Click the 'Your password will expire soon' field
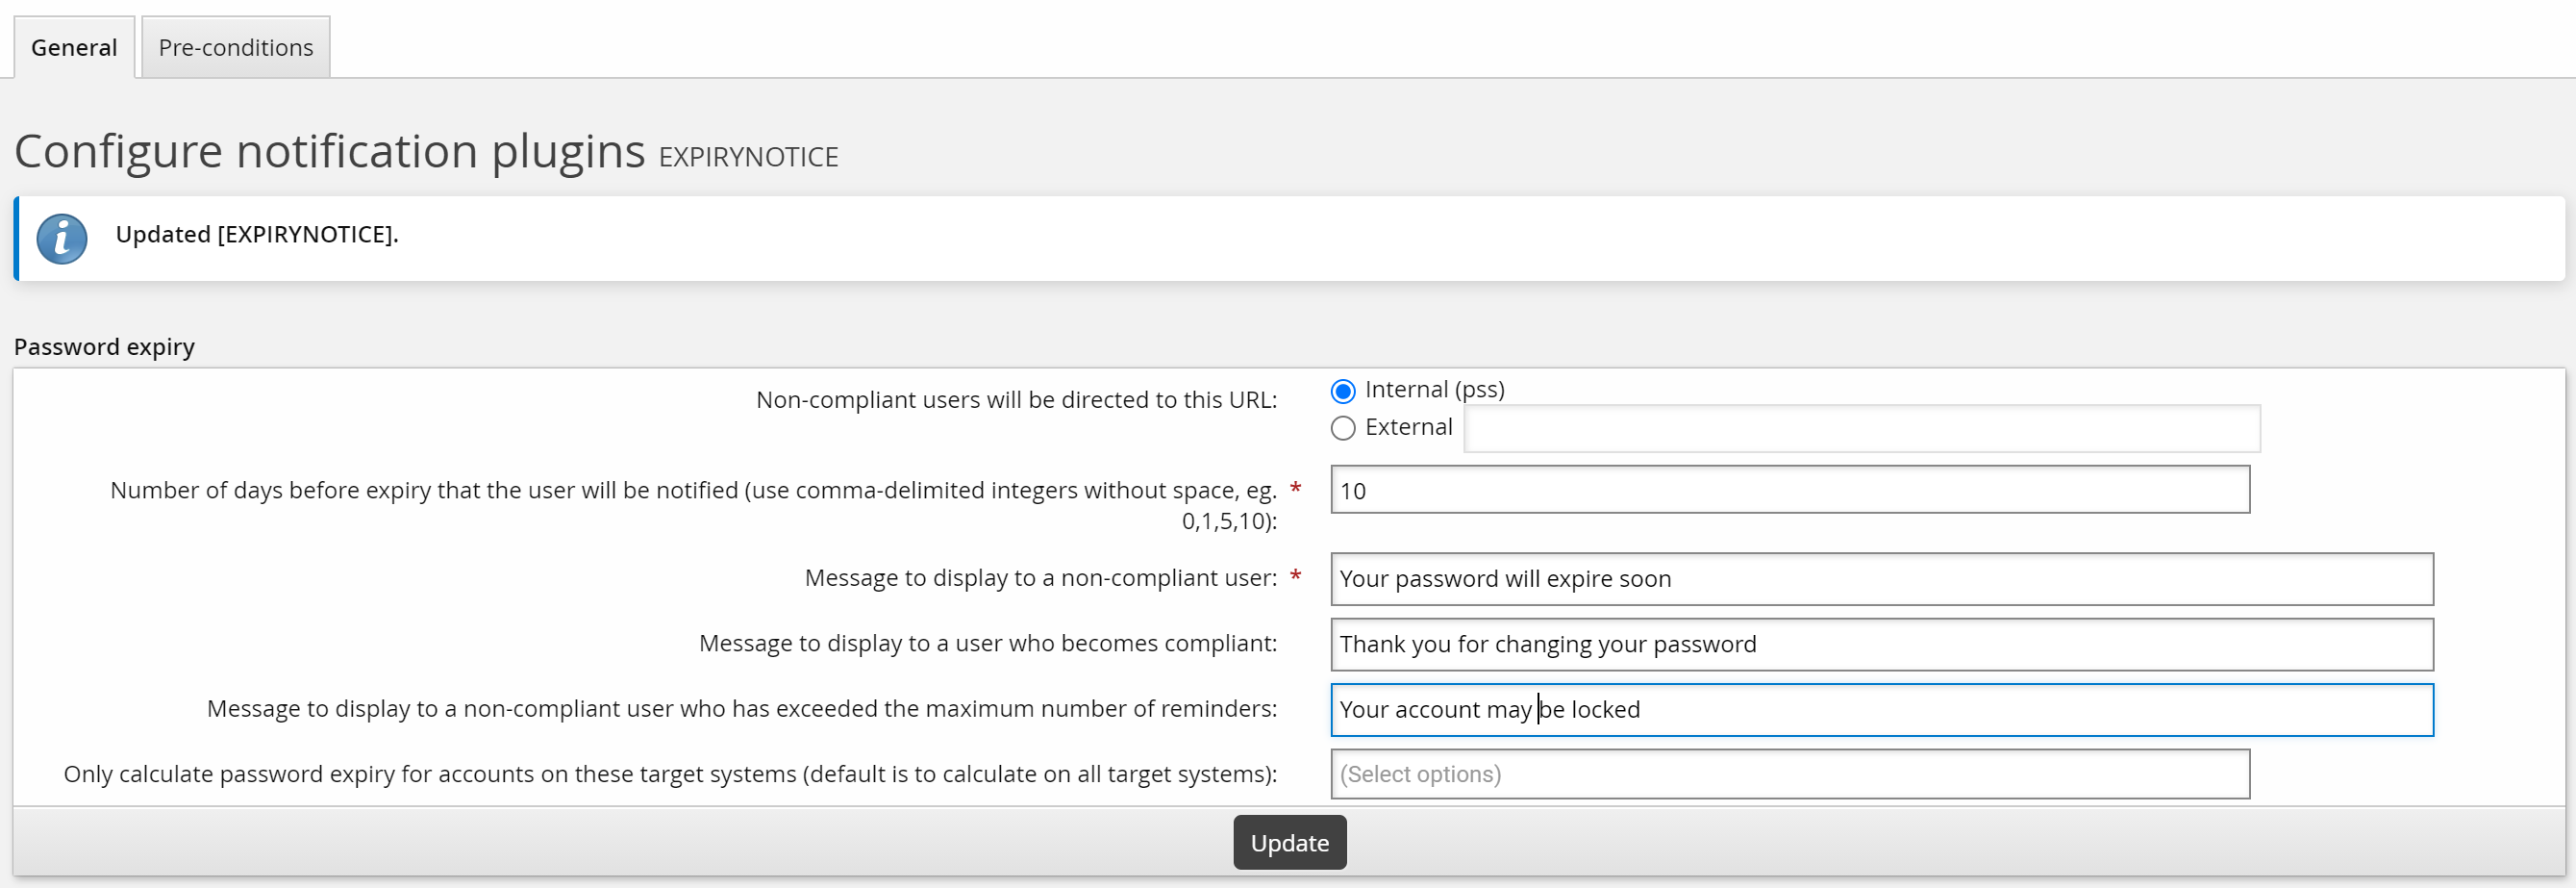Image resolution: width=2576 pixels, height=888 pixels. pyautogui.click(x=1880, y=579)
